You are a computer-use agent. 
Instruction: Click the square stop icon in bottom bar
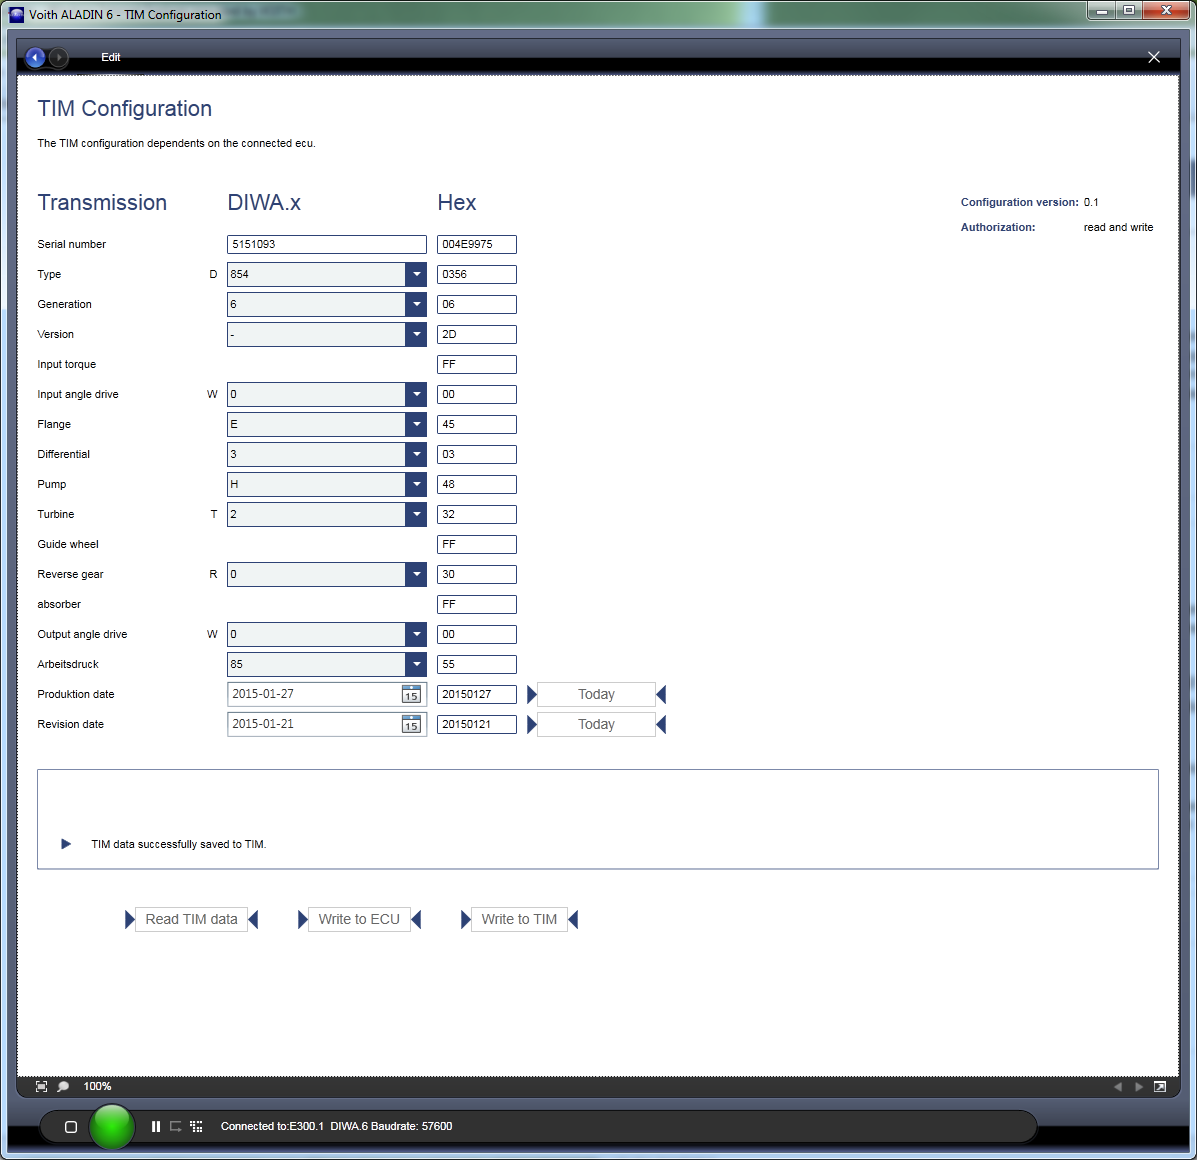coord(71,1126)
